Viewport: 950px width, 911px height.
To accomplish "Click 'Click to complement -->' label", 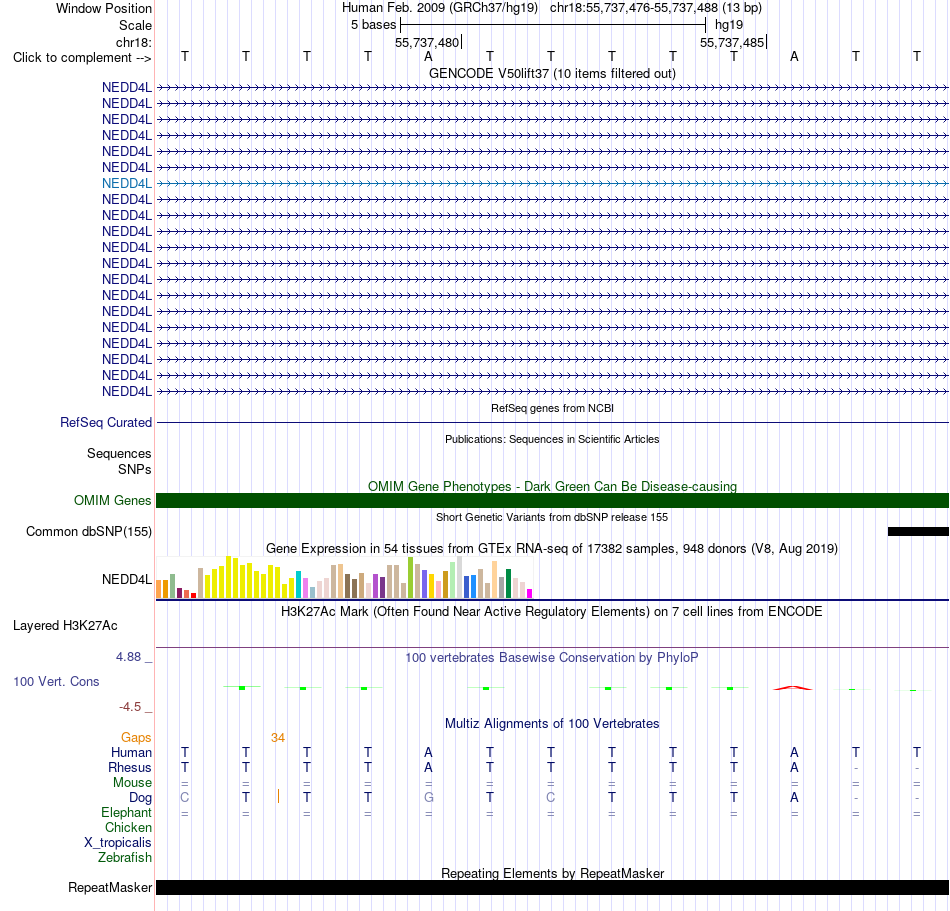I will 82,58.
